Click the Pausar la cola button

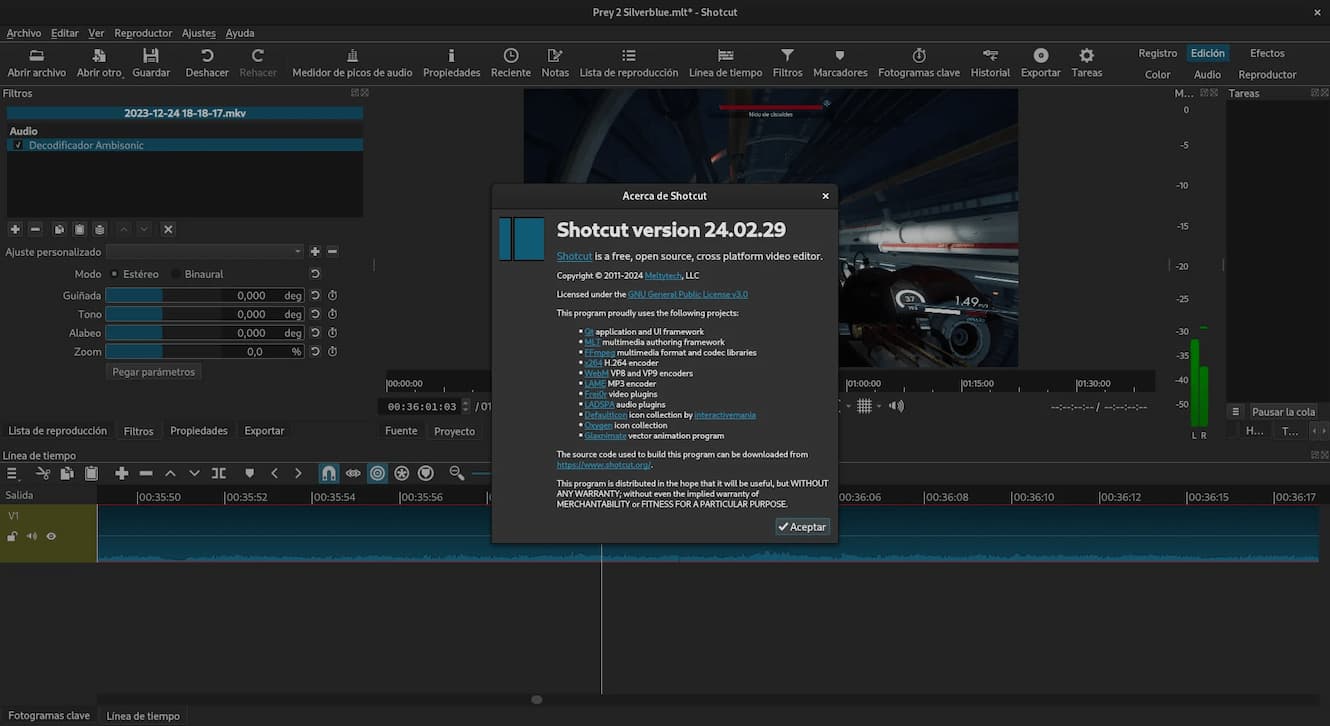[x=1284, y=412]
